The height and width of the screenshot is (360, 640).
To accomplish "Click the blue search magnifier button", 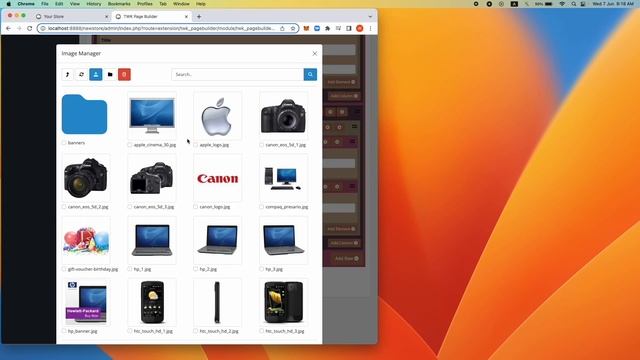I will click(310, 74).
